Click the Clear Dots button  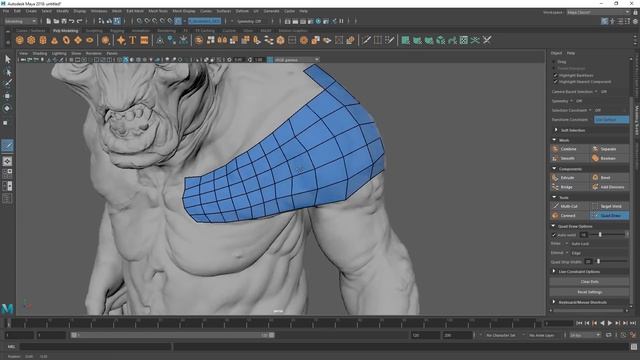point(589,282)
